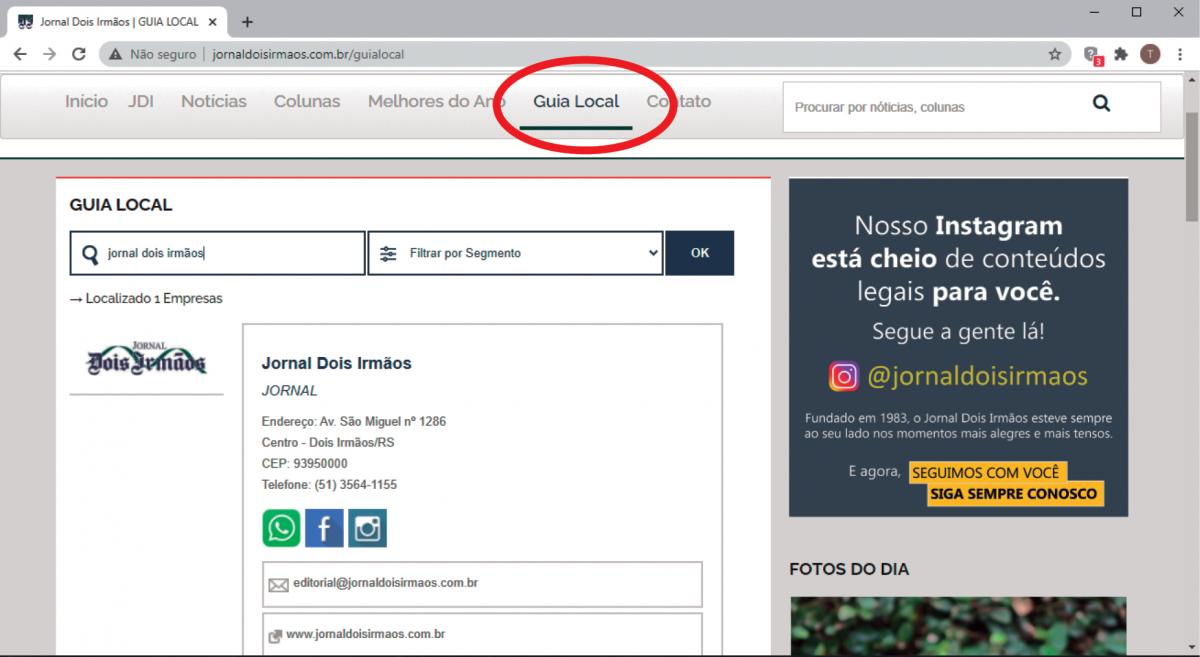The height and width of the screenshot is (657, 1200).
Task: Open the Contato menu item
Action: [x=679, y=101]
